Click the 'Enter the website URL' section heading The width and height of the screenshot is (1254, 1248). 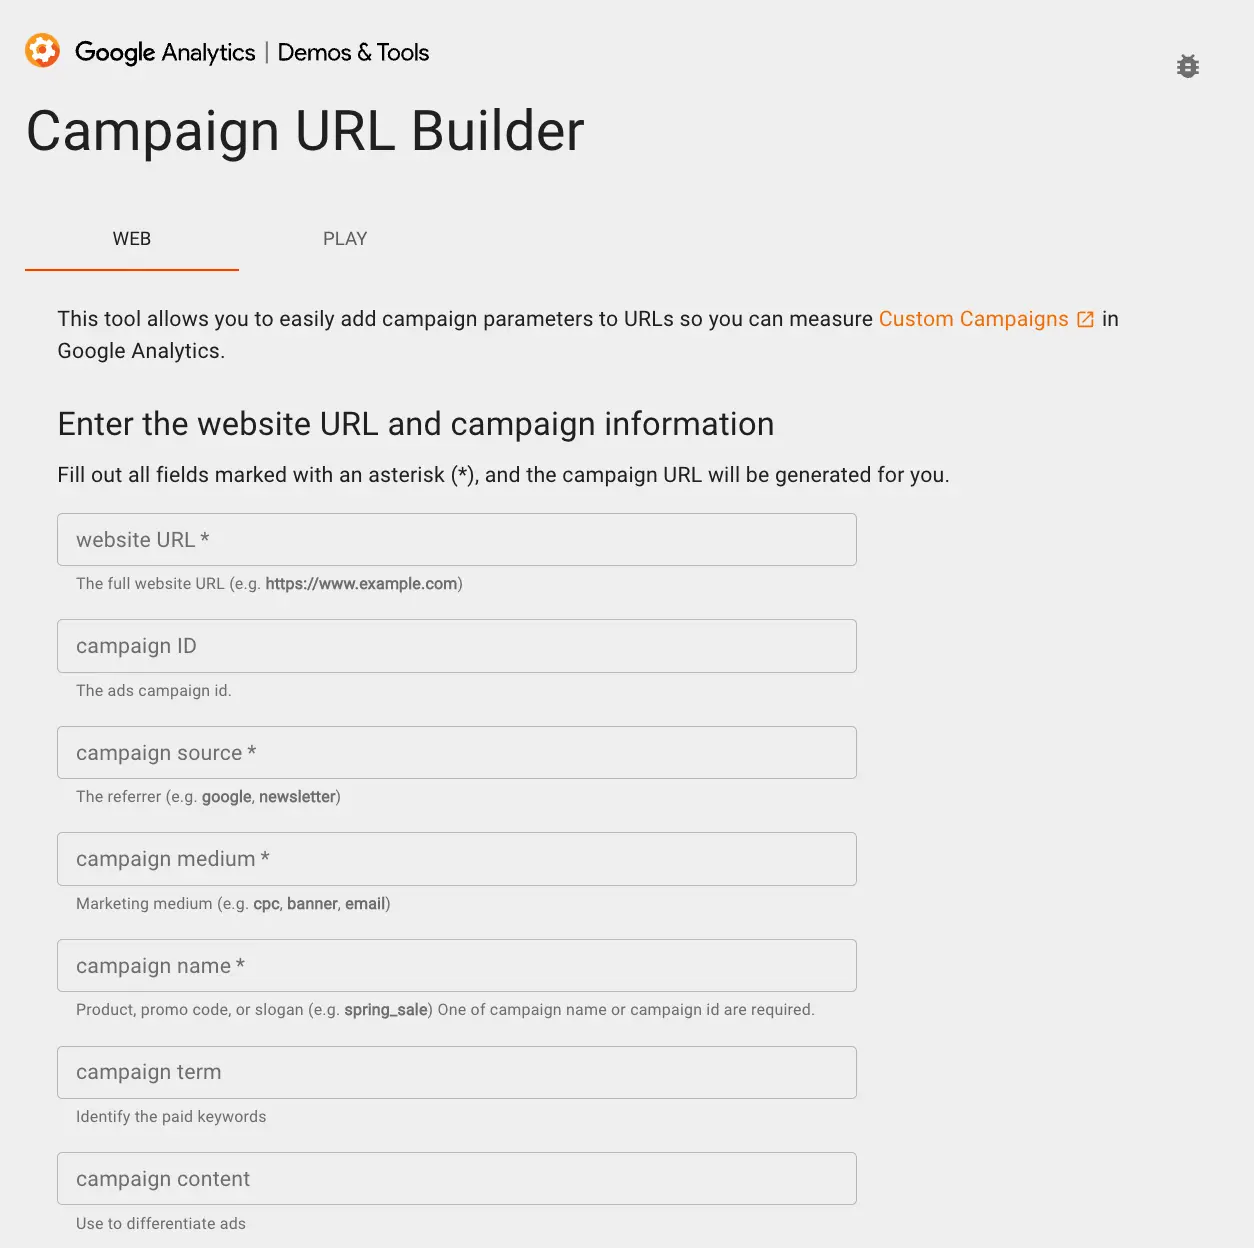pyautogui.click(x=416, y=424)
